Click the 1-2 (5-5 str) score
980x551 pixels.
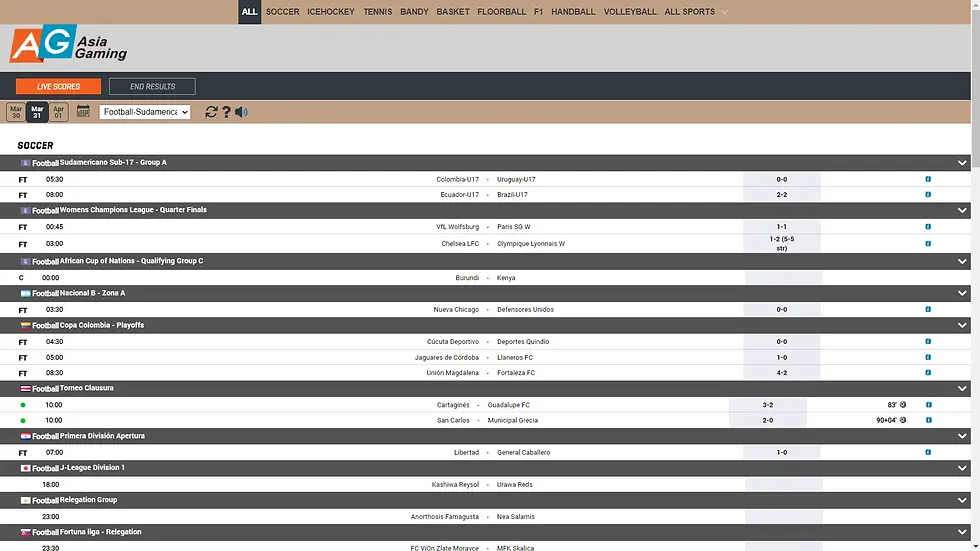(782, 244)
